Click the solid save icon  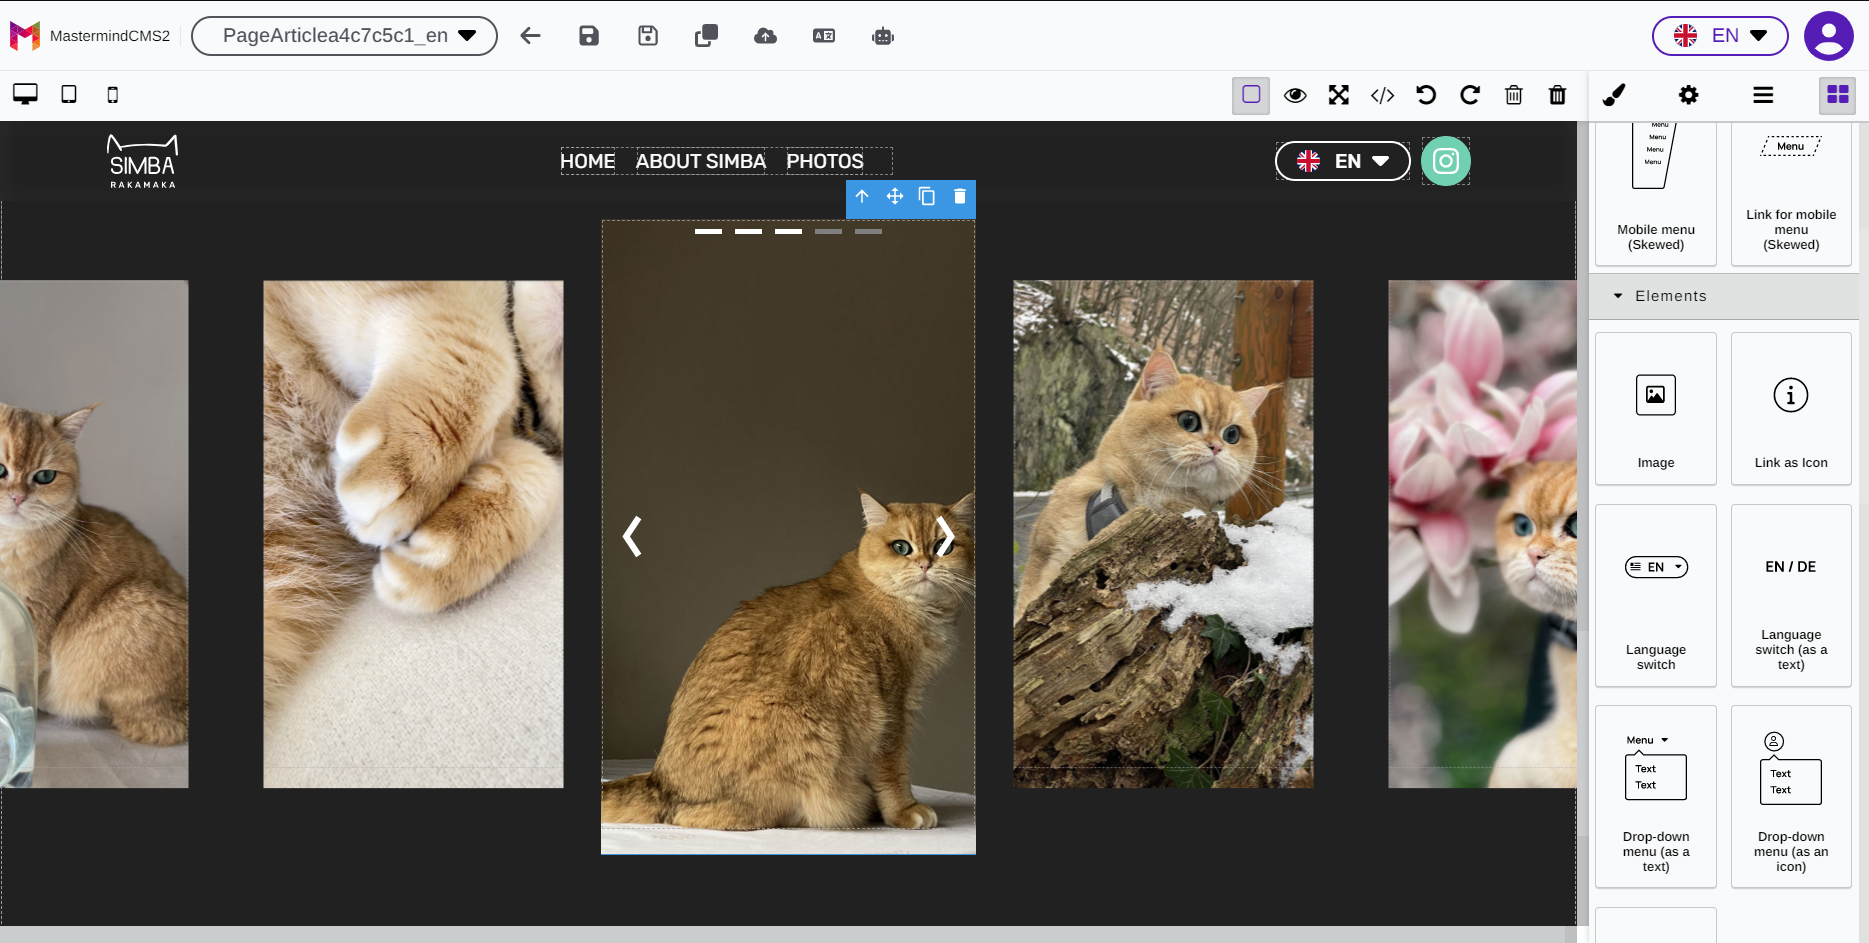[589, 36]
